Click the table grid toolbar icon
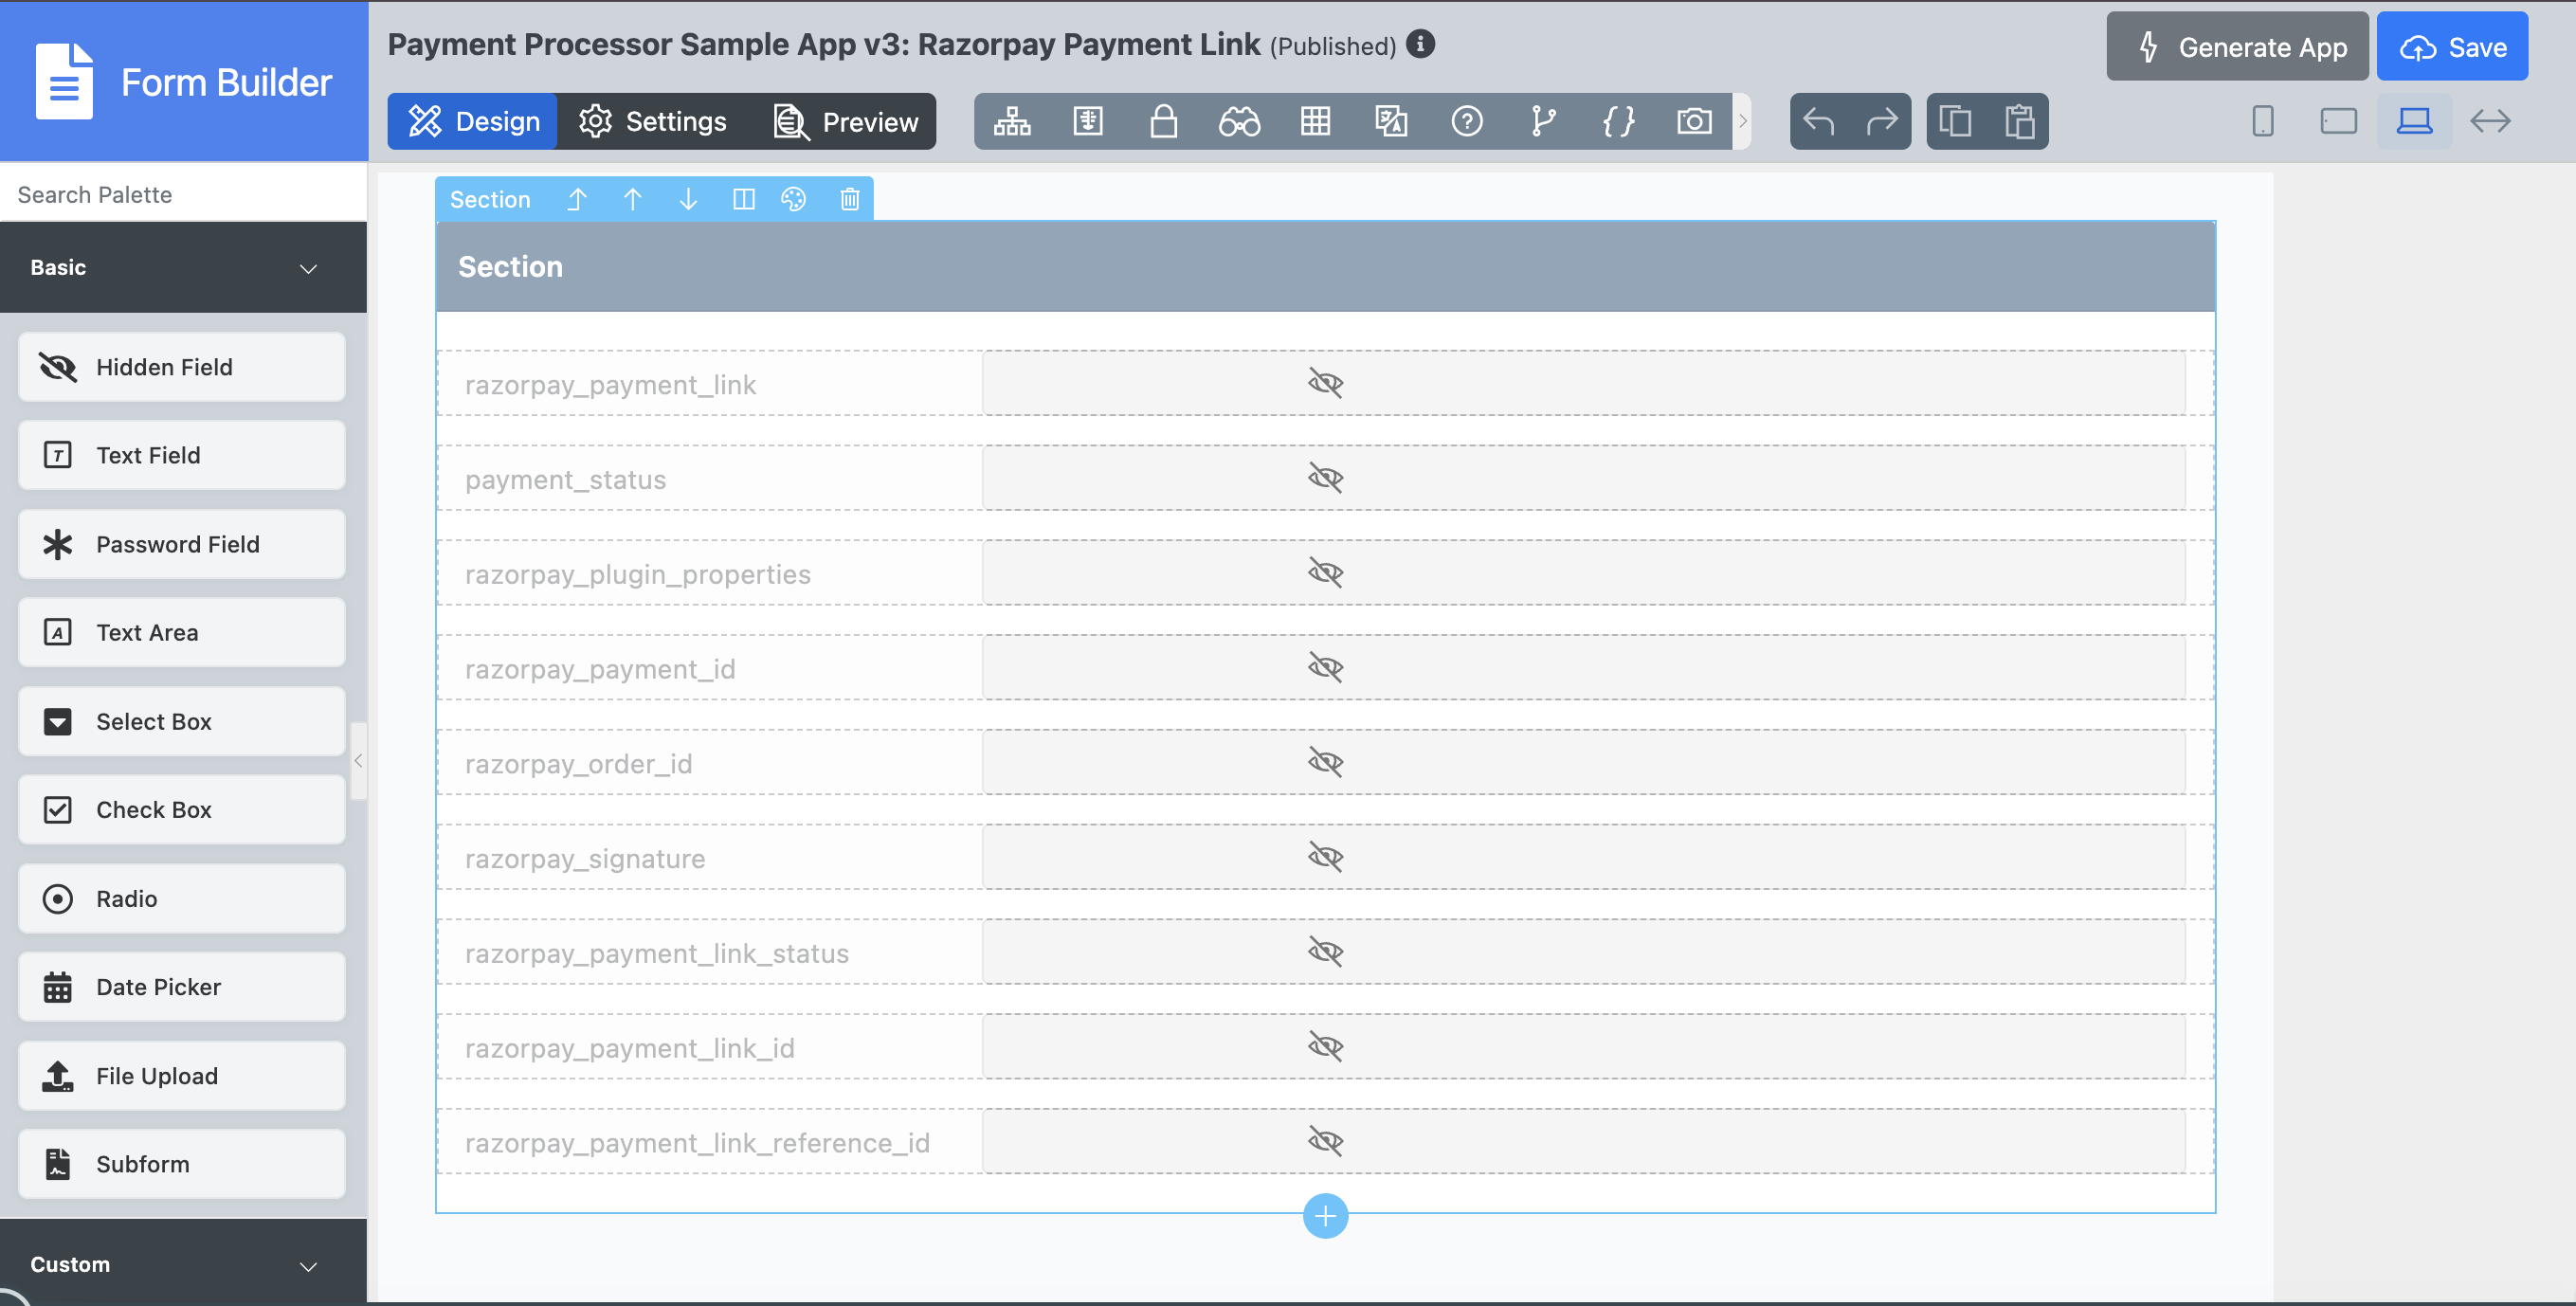 pyautogui.click(x=1315, y=121)
